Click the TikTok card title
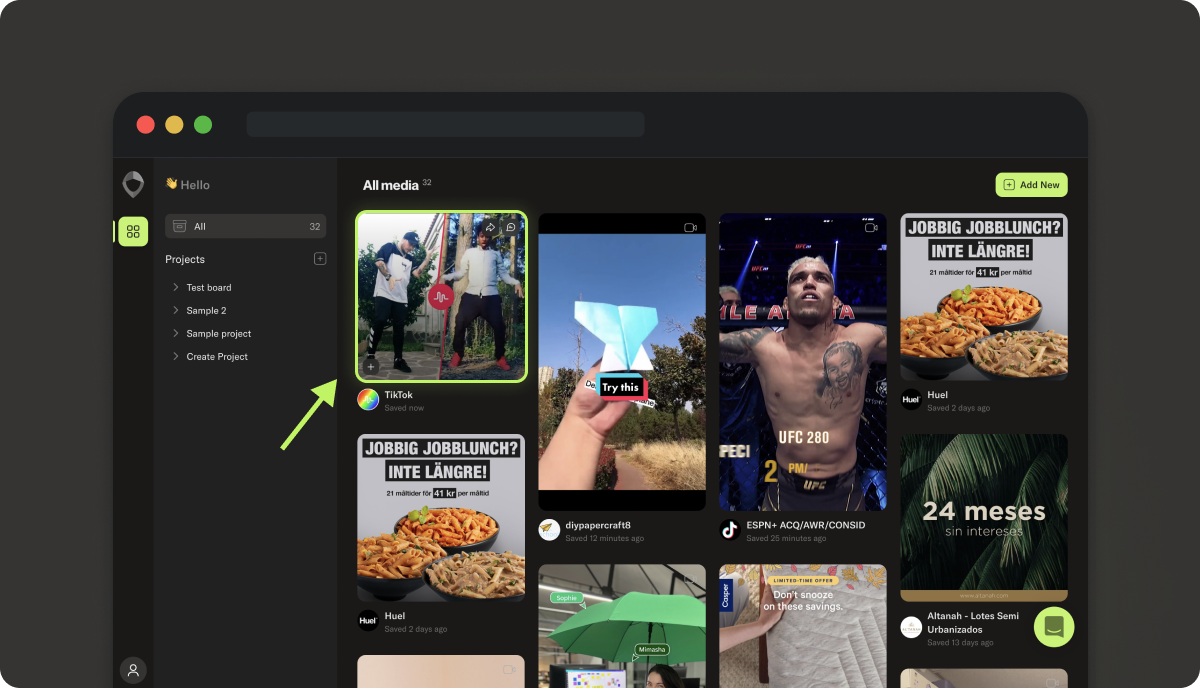The image size is (1200, 688). [398, 395]
